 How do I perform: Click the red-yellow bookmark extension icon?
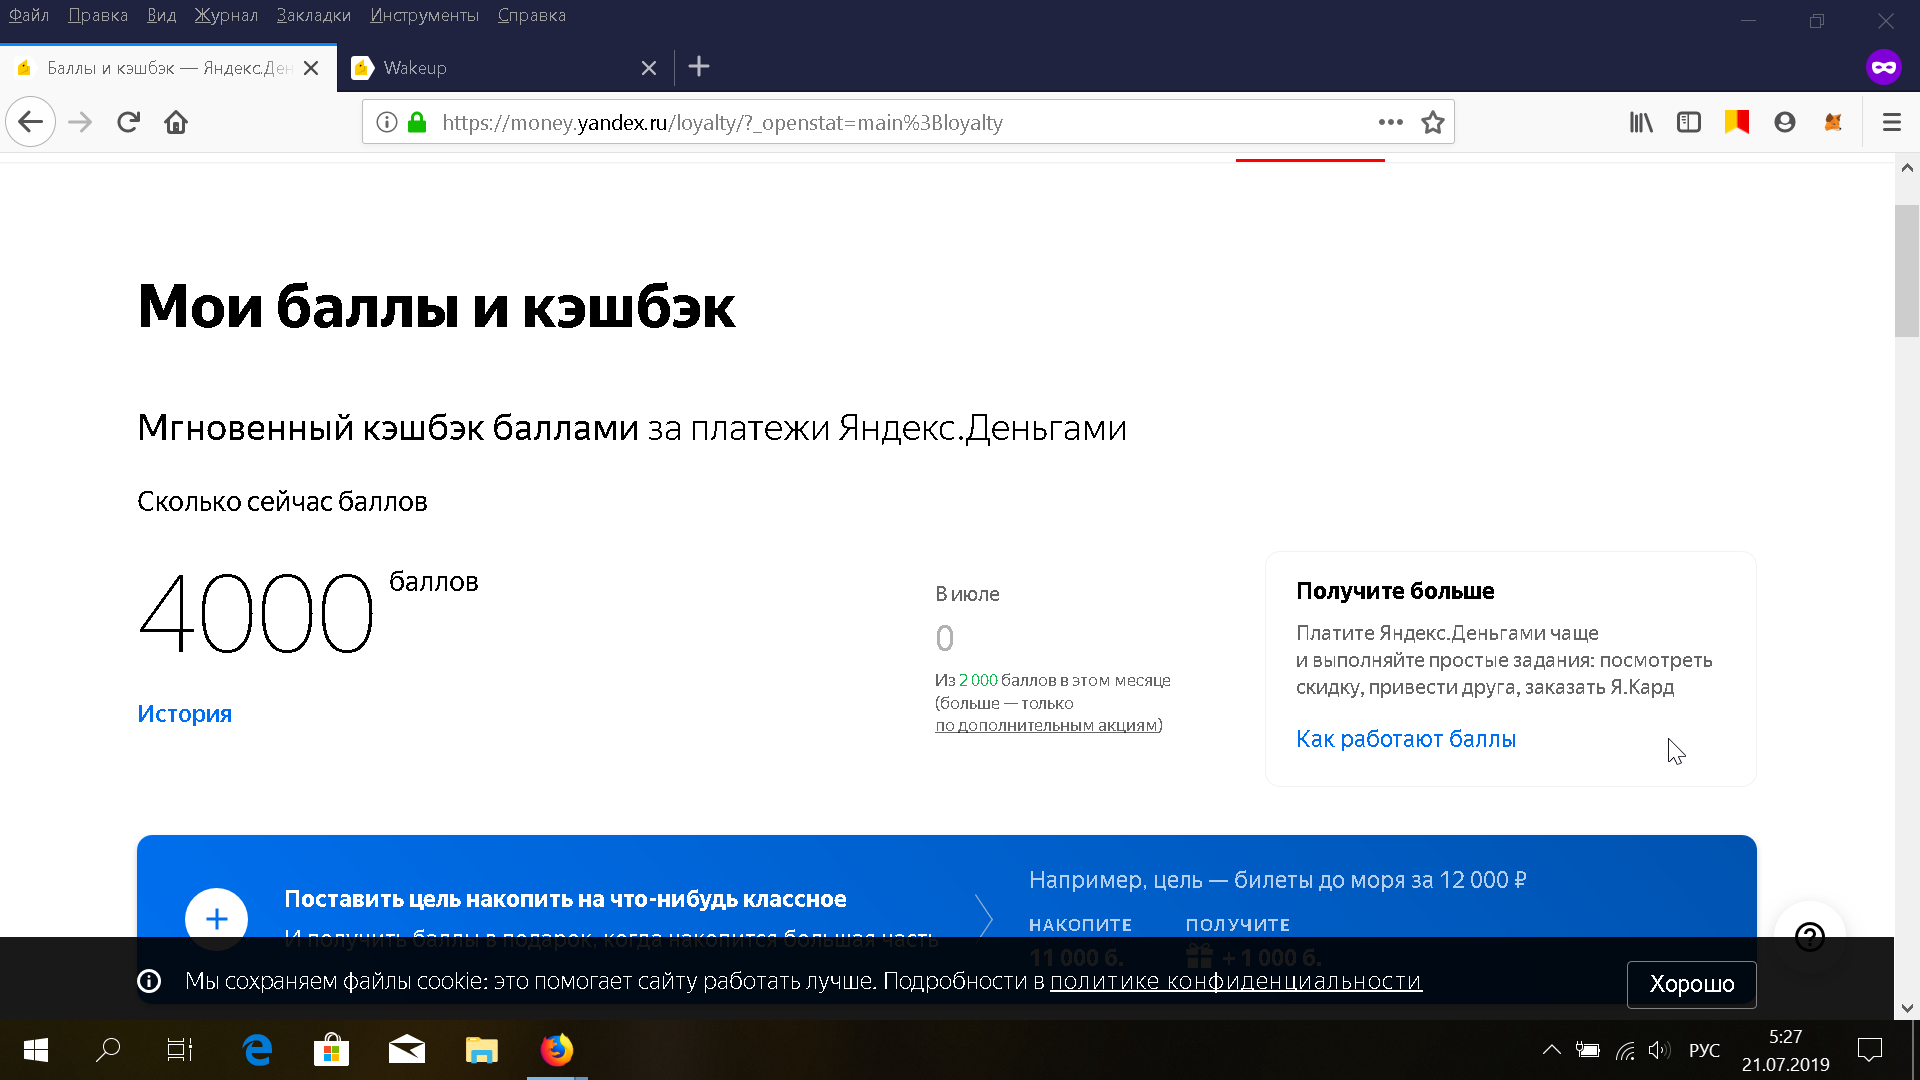(x=1737, y=122)
